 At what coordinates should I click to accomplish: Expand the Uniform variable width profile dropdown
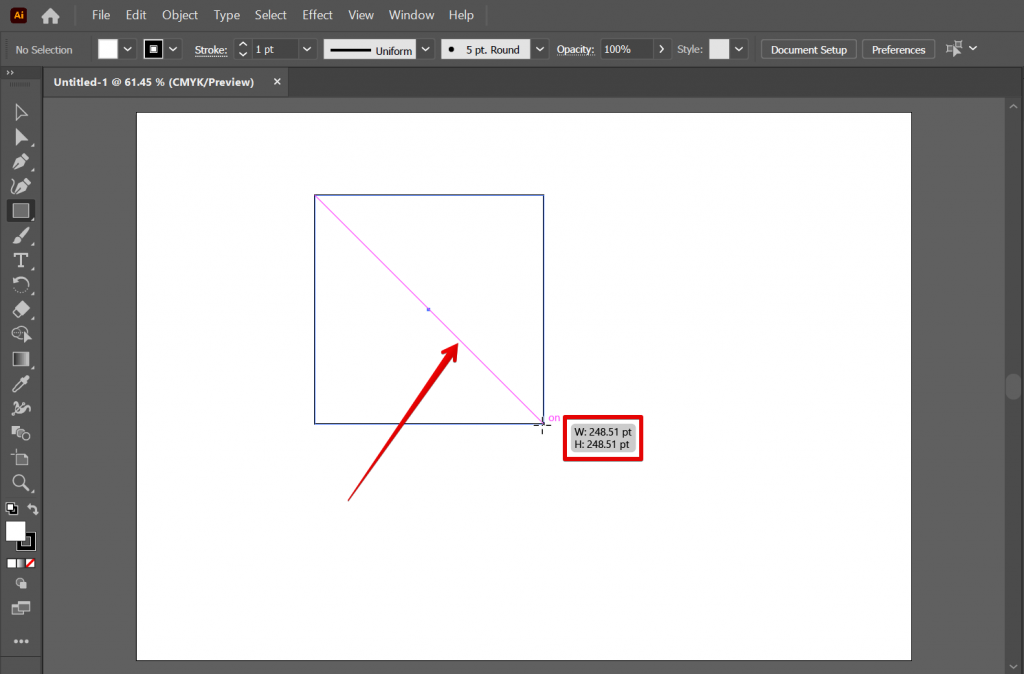425,49
